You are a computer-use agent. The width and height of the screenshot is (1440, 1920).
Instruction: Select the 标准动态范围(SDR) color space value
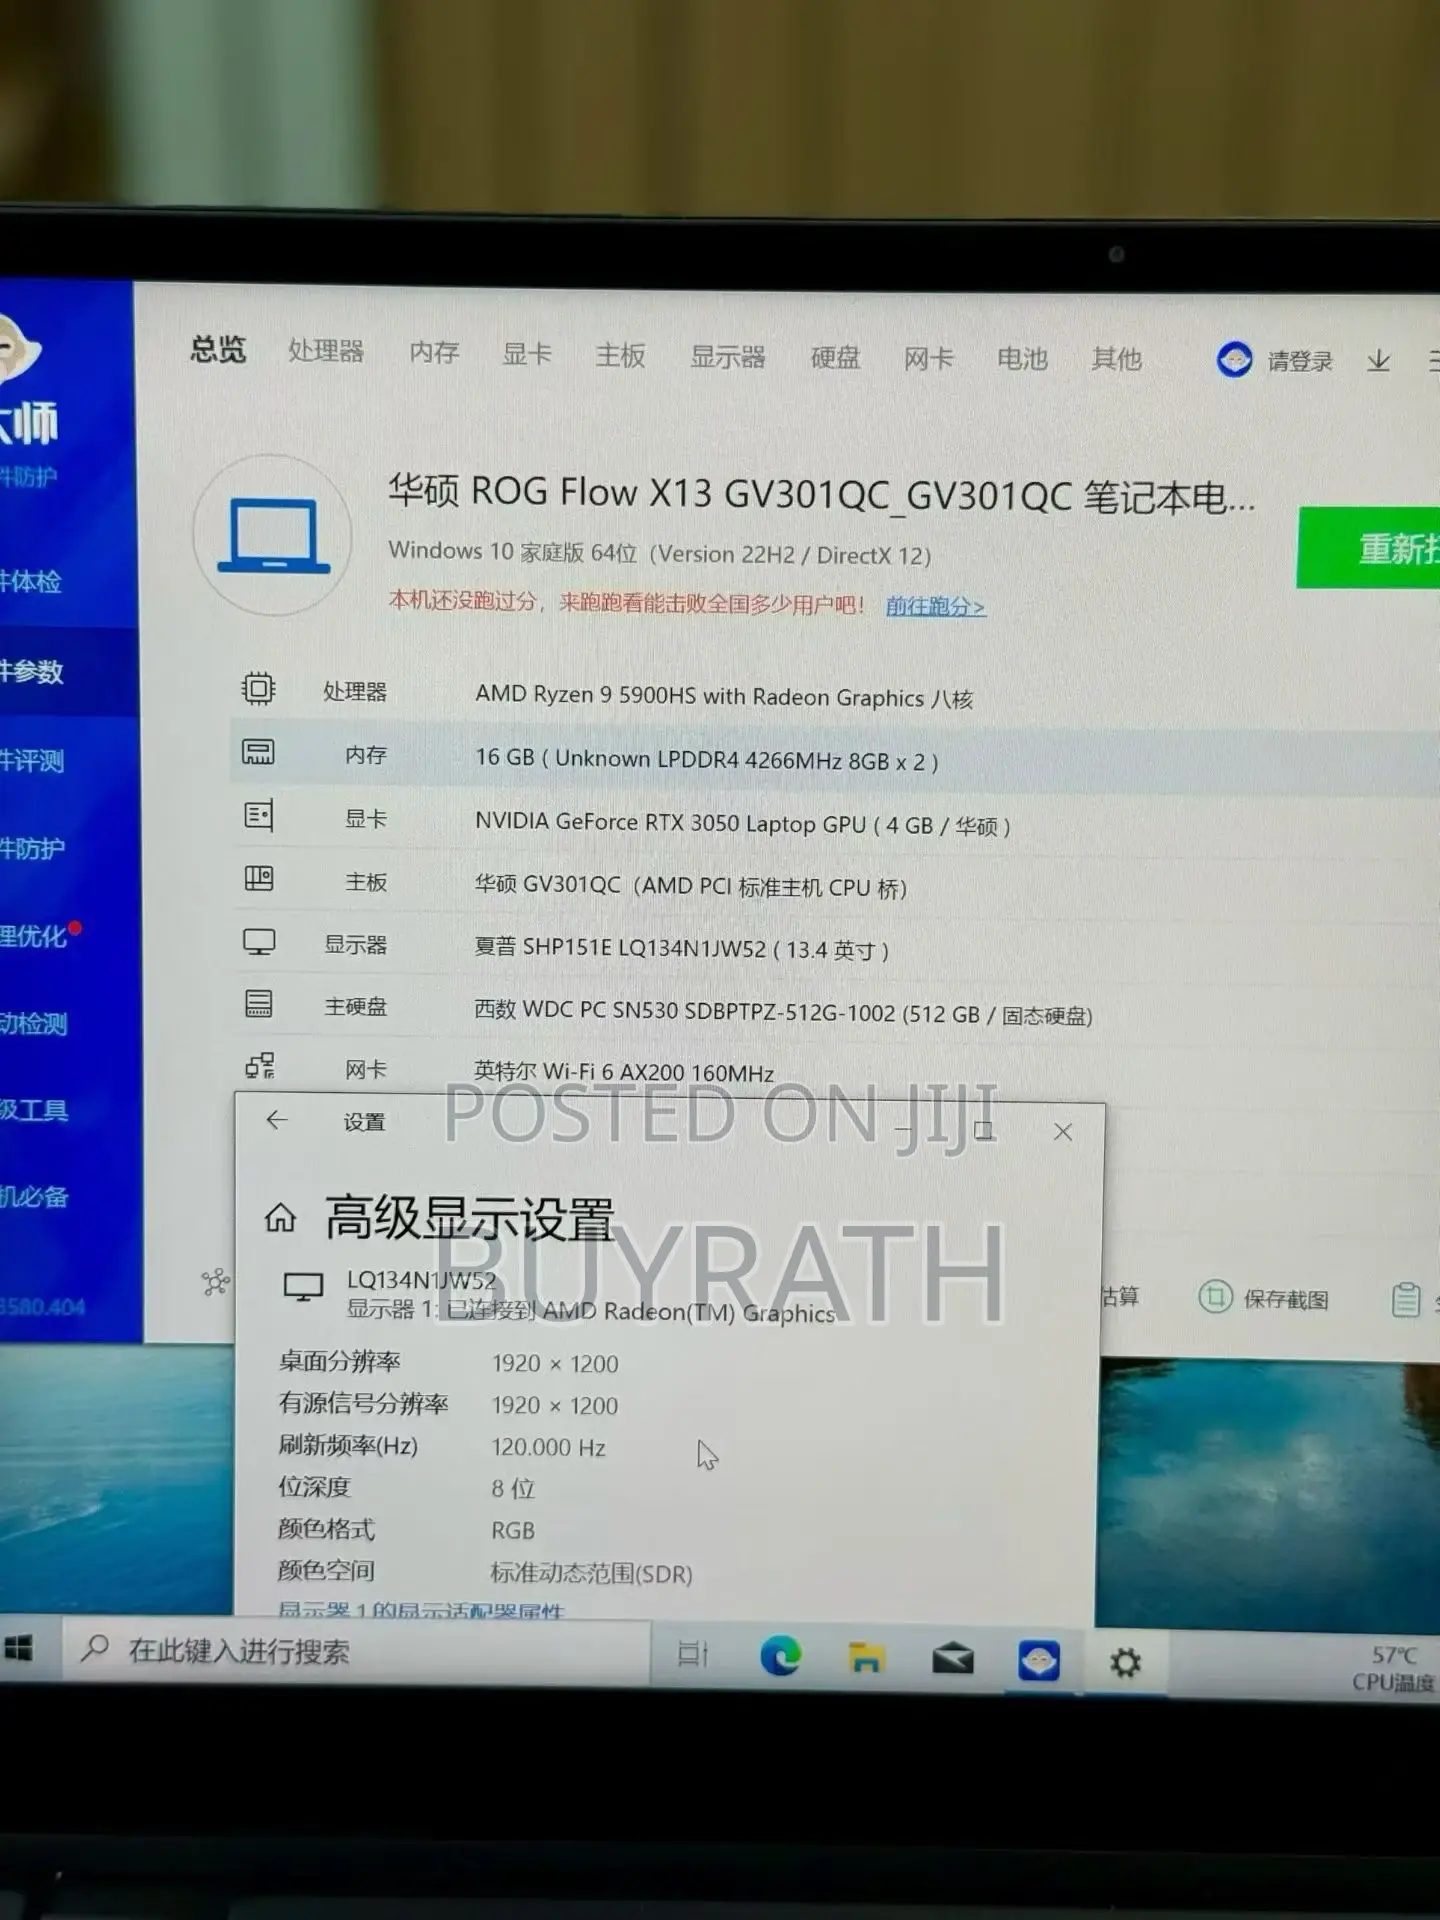tap(591, 1573)
